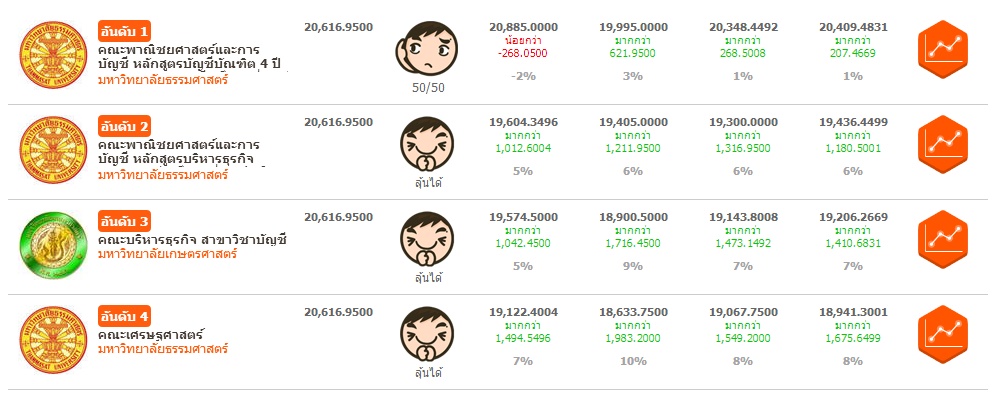Click the orange chart icon for rank 1

[944, 47]
